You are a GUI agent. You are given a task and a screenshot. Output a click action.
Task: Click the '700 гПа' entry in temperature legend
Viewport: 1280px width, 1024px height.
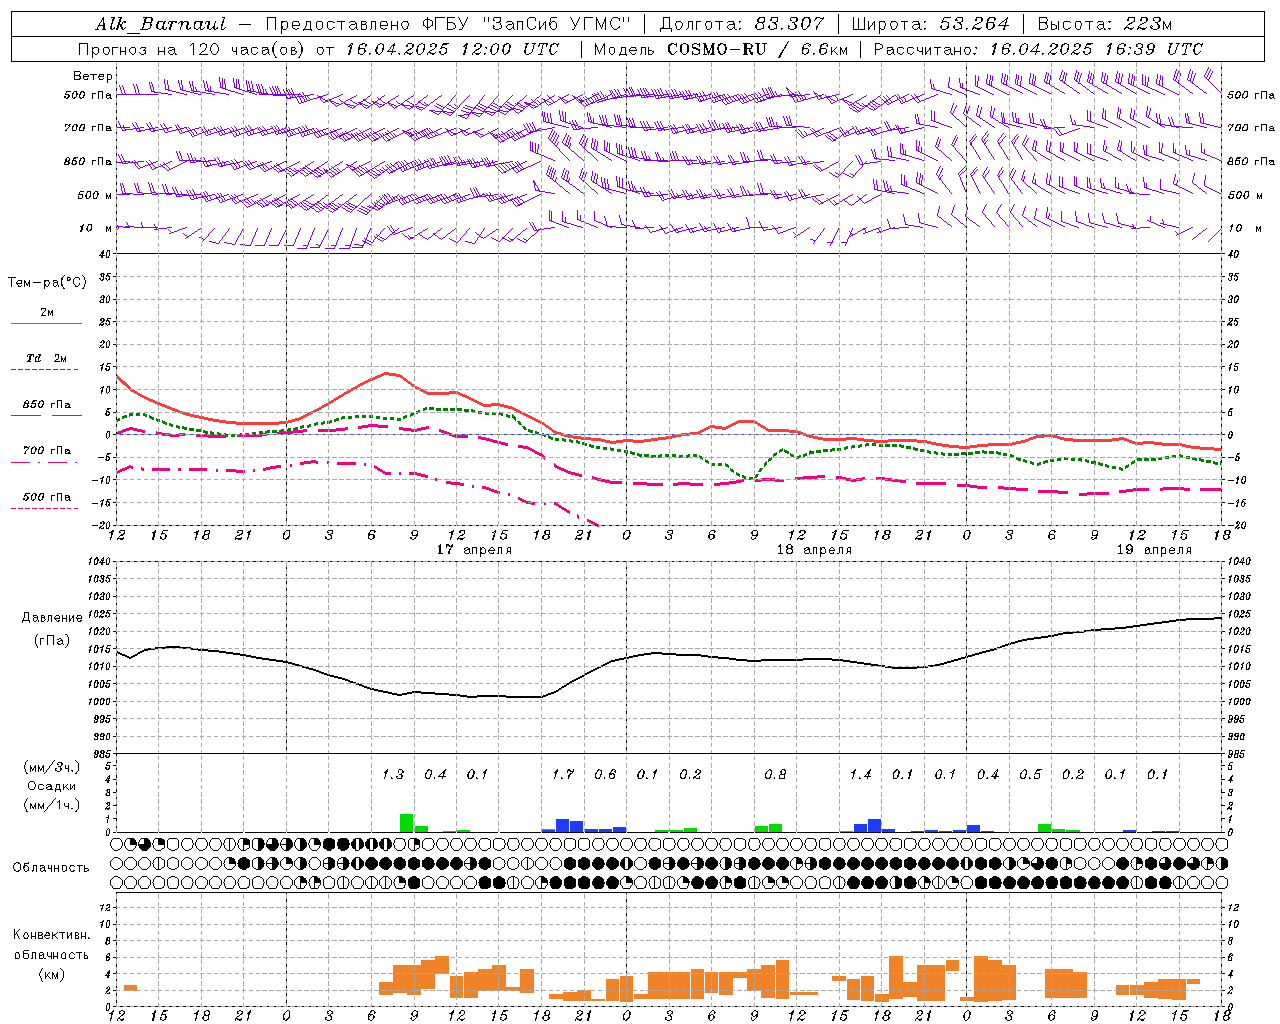tap(47, 450)
